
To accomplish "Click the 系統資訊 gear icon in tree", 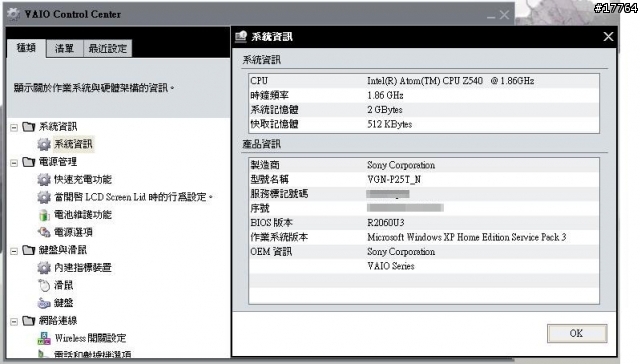I will pyautogui.click(x=44, y=144).
